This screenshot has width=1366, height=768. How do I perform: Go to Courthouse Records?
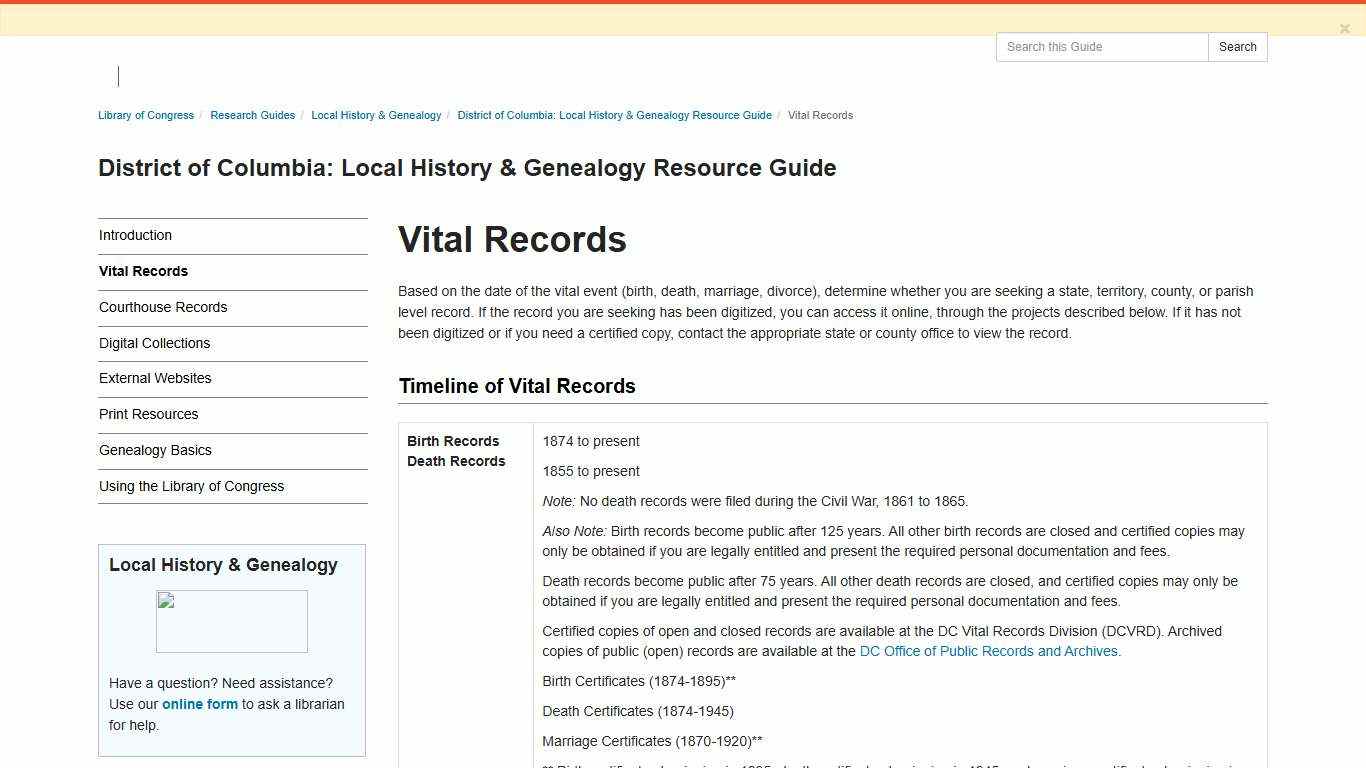[163, 307]
